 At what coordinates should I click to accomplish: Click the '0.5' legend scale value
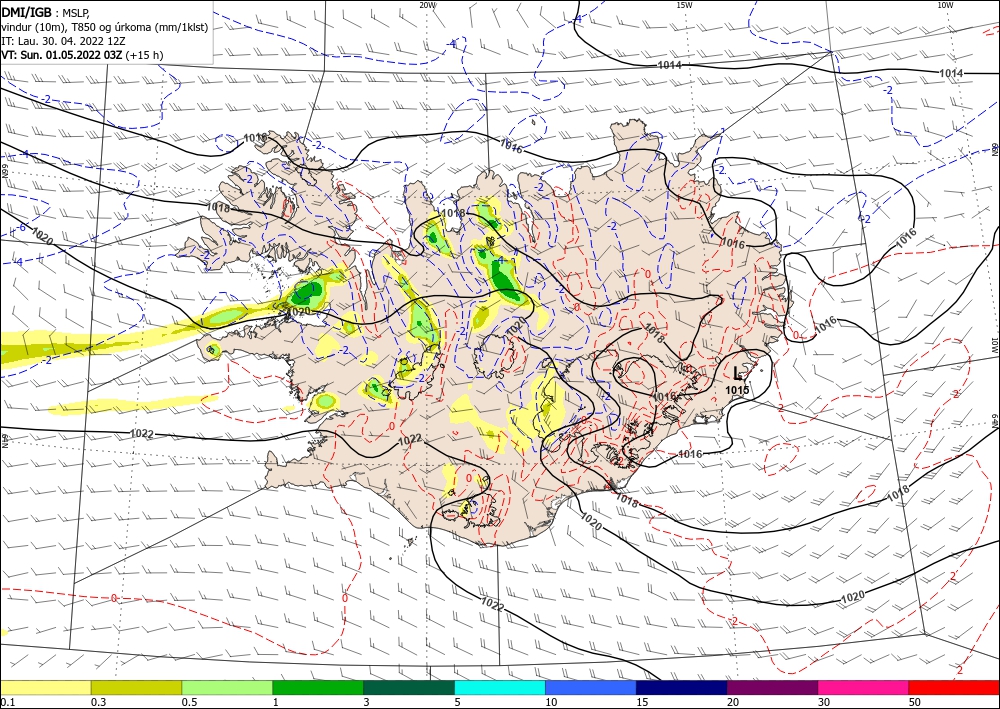(x=189, y=702)
